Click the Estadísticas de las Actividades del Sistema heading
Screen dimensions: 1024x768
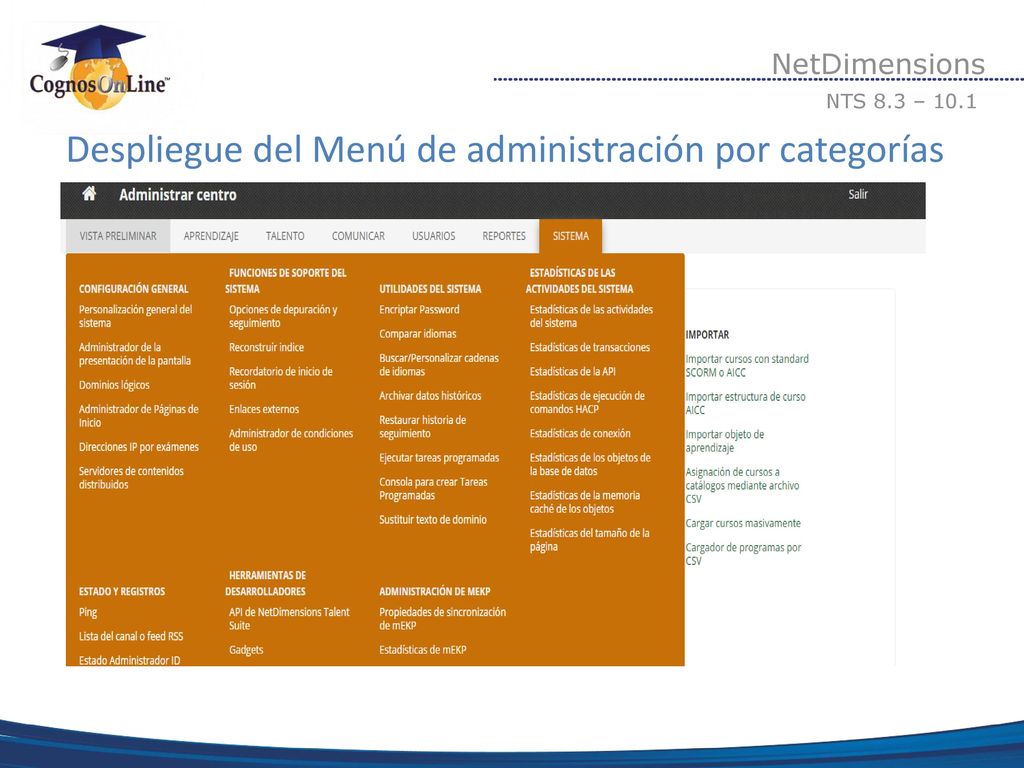coord(580,281)
